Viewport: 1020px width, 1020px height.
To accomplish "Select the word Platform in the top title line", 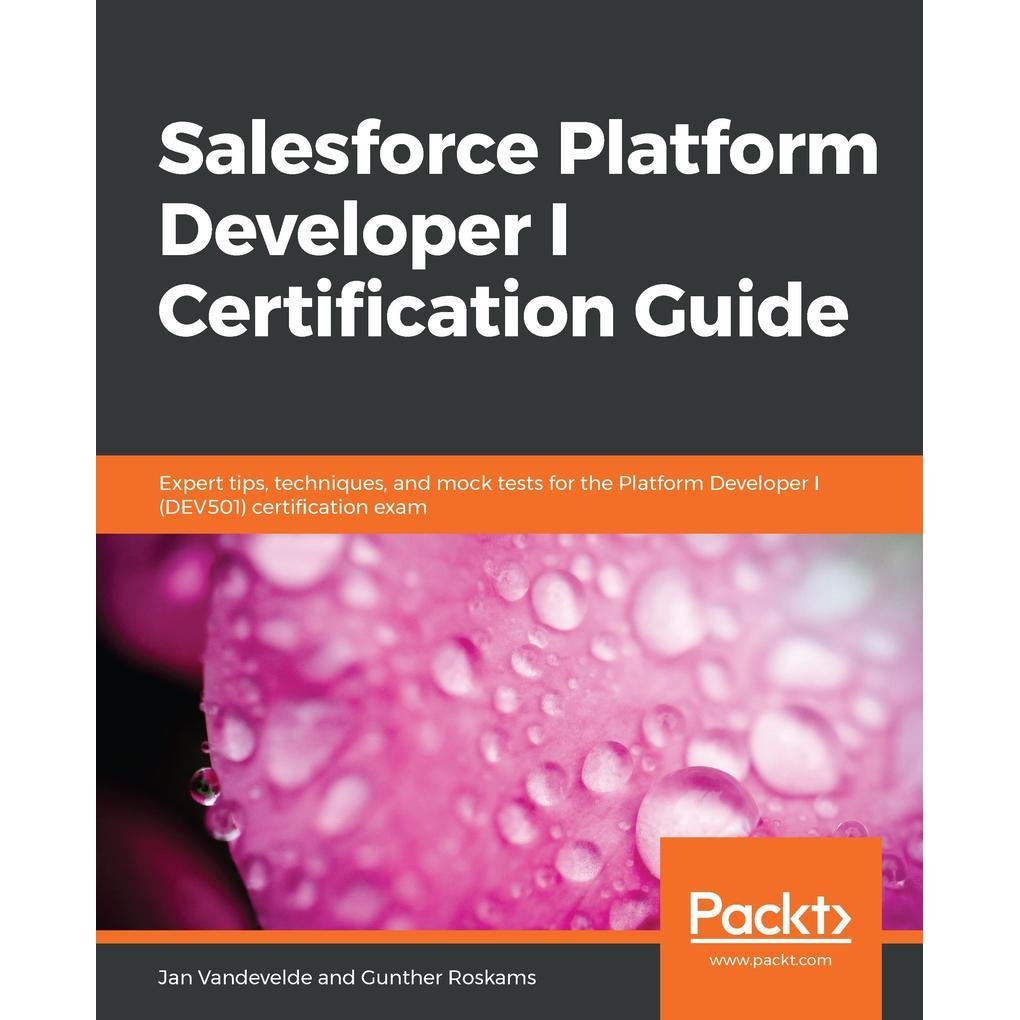I will (x=718, y=150).
